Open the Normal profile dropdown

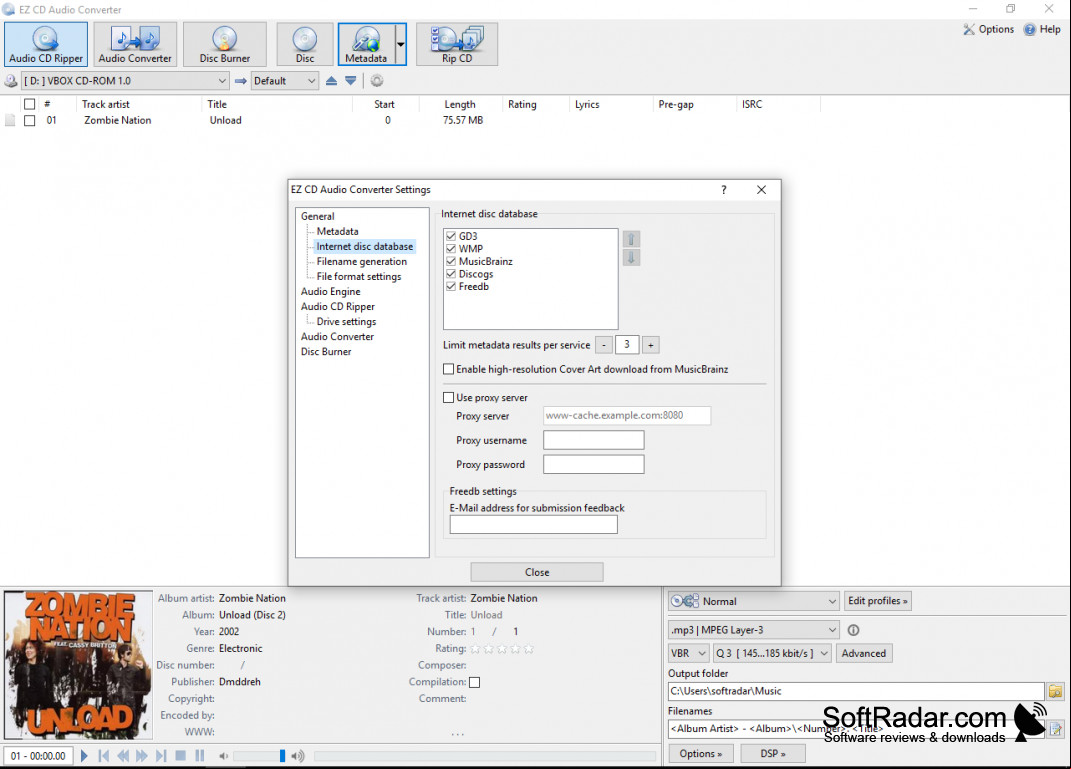753,602
